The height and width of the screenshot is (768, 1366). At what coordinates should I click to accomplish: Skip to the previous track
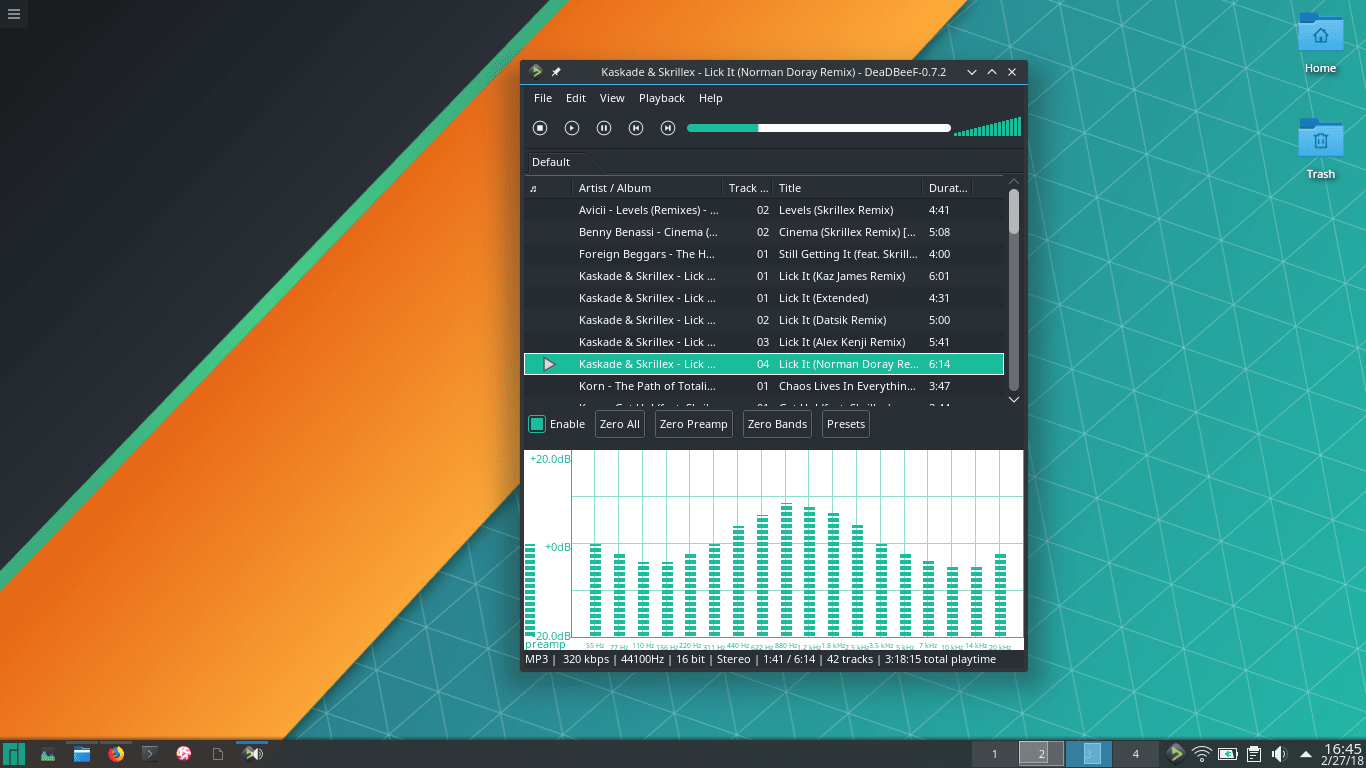click(636, 128)
